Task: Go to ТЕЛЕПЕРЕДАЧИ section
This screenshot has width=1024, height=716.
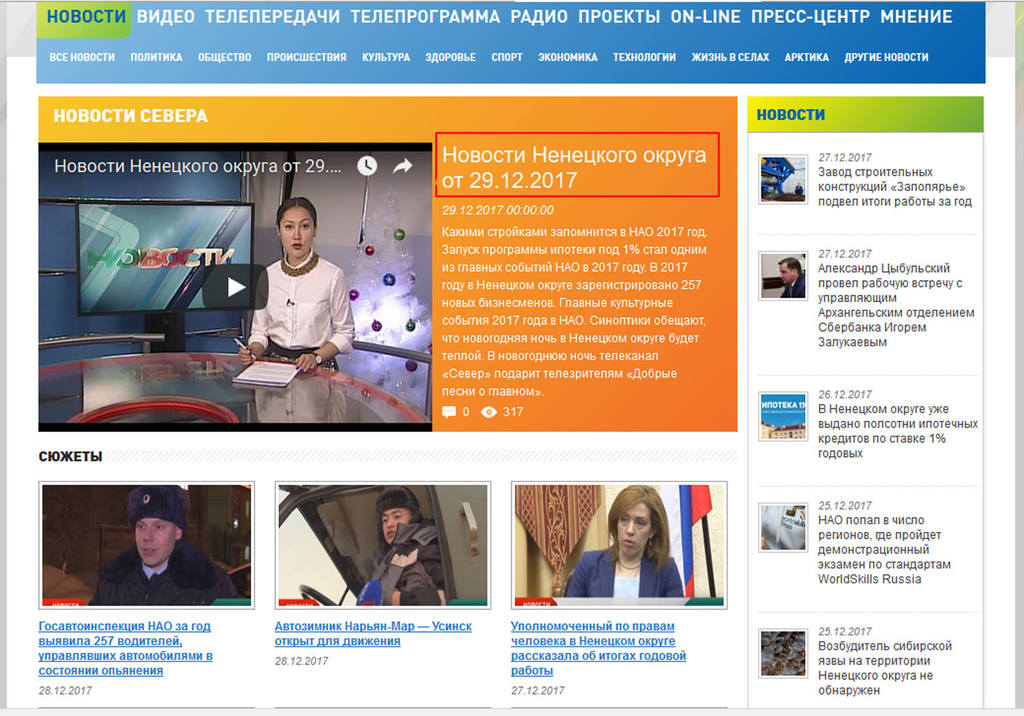Action: [x=272, y=16]
